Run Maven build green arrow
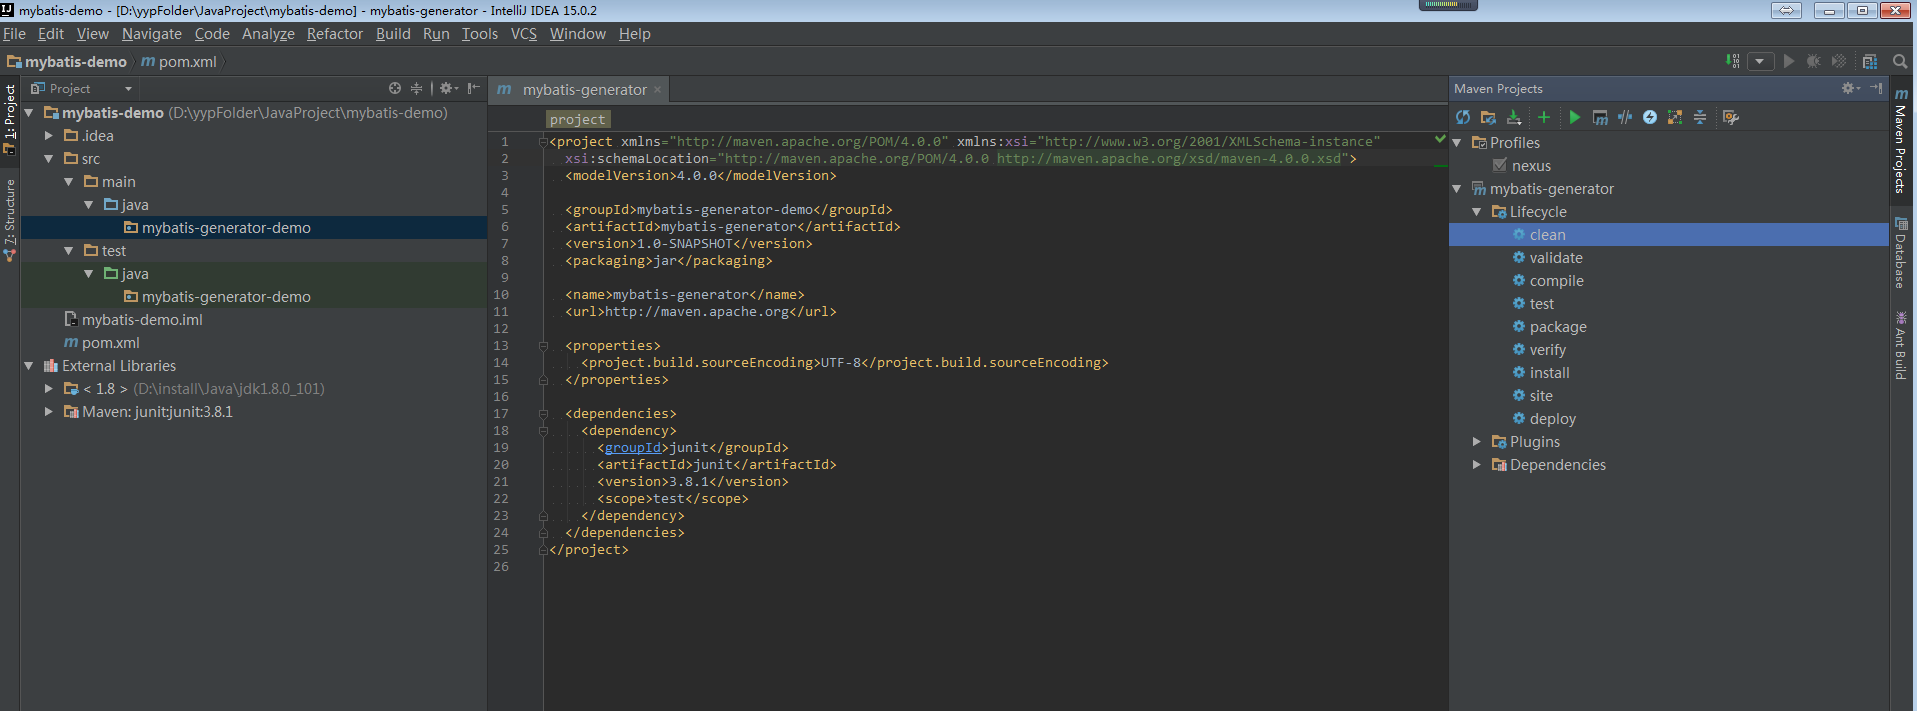This screenshot has height=711, width=1917. 1575,118
